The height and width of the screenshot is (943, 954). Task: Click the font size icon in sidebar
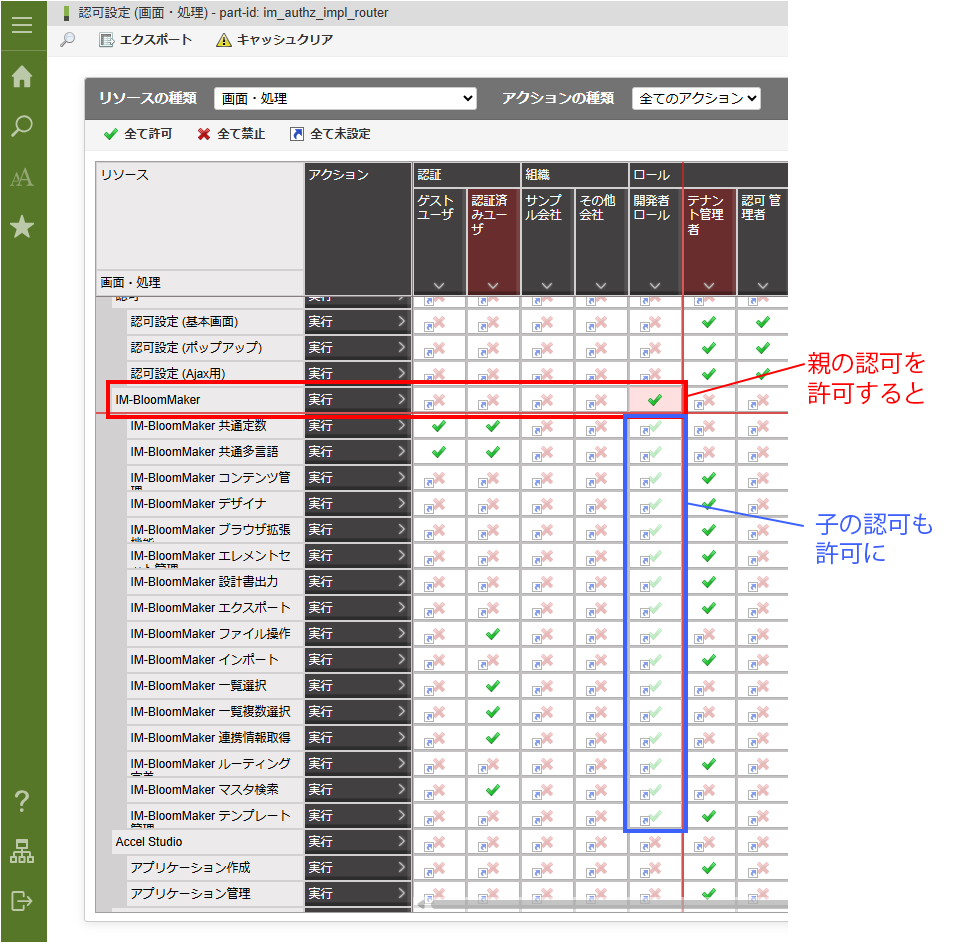(22, 178)
